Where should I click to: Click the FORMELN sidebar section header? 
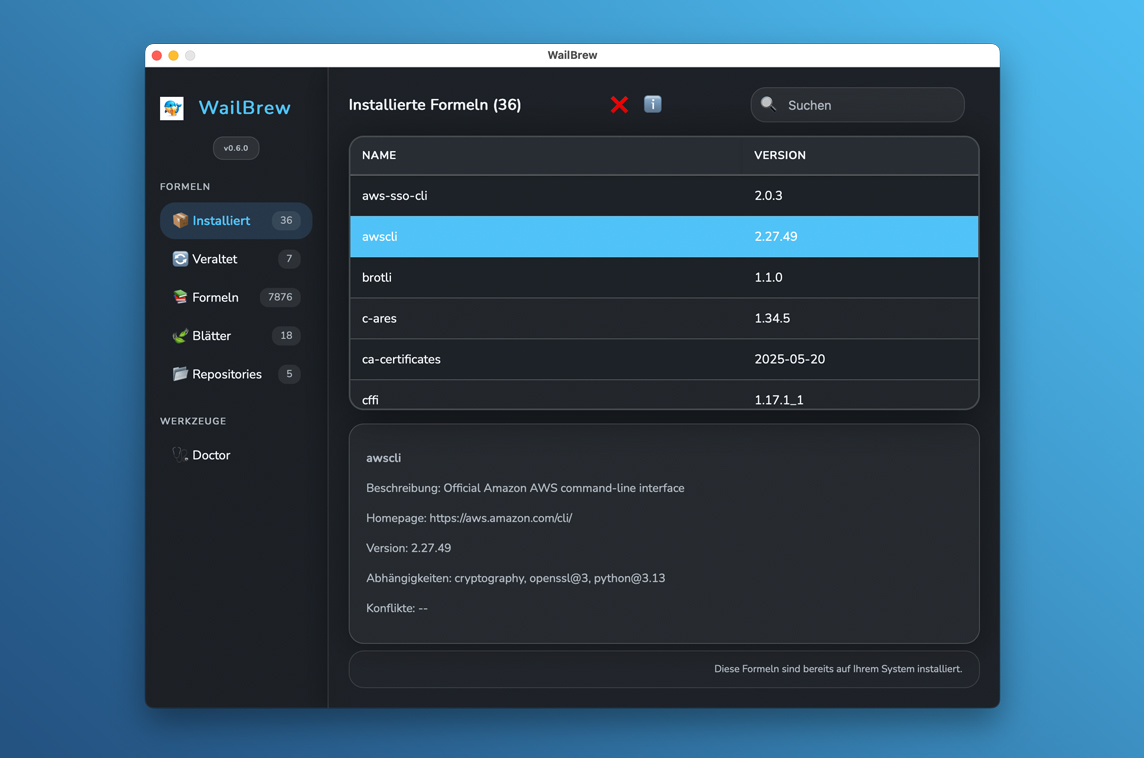[x=185, y=187]
